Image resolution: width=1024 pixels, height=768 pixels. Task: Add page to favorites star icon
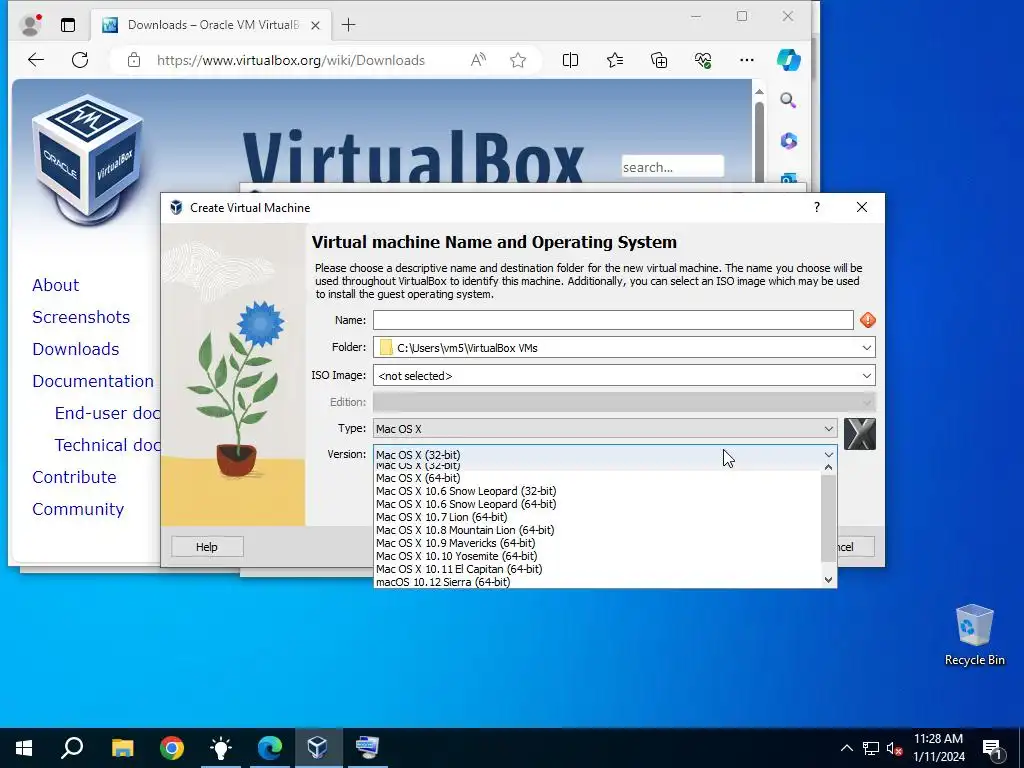click(518, 60)
